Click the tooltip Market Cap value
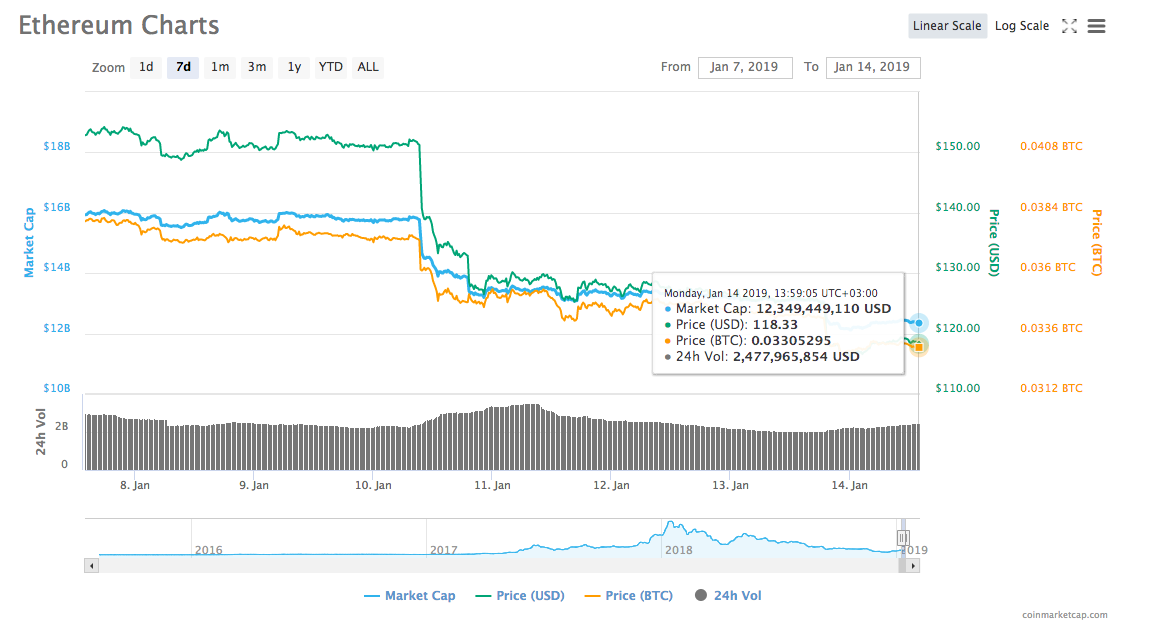 (824, 309)
